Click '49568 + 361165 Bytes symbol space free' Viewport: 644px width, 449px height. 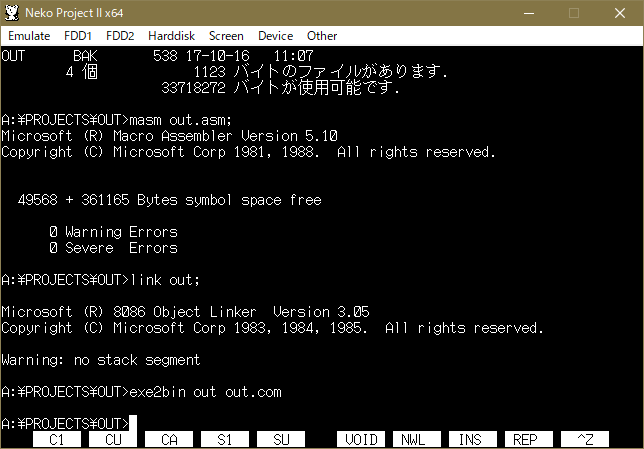tap(170, 200)
